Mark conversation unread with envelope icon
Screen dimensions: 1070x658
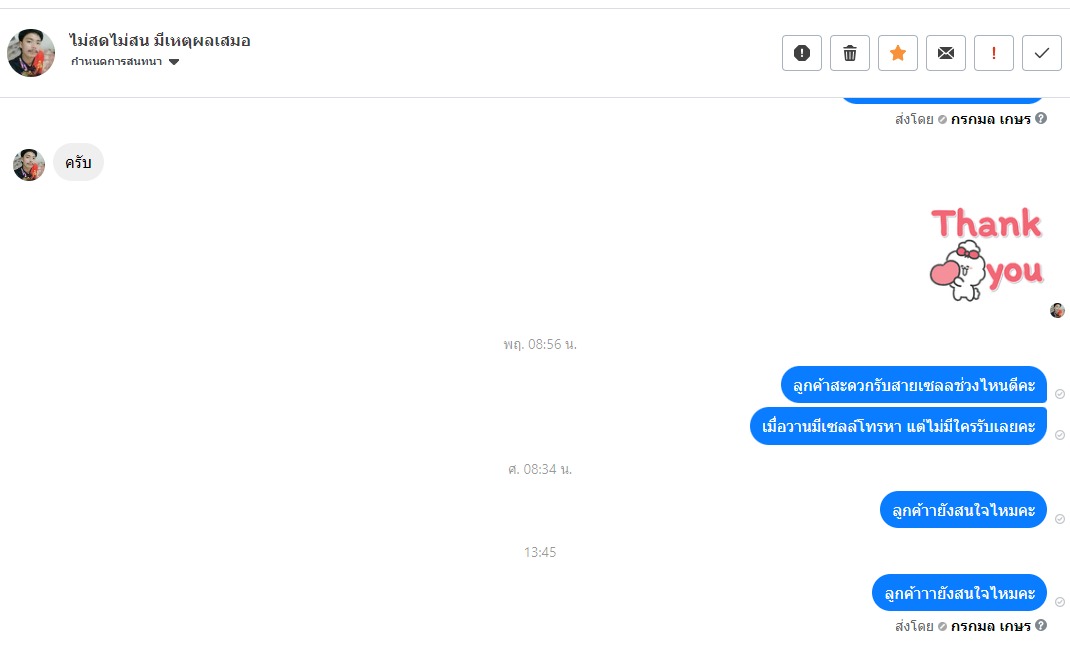click(946, 53)
